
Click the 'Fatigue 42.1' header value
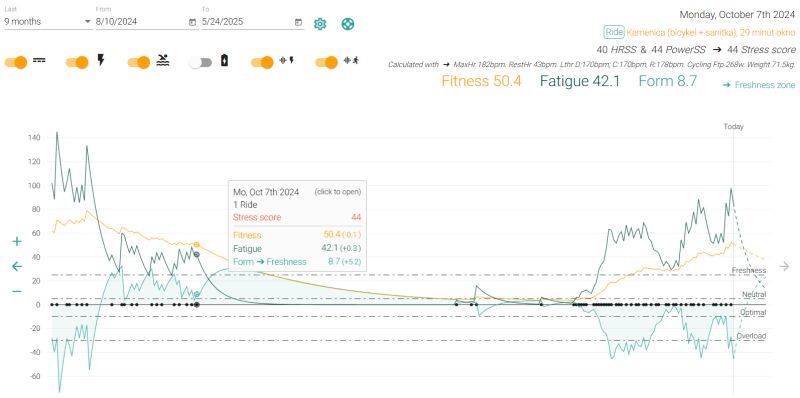click(x=580, y=81)
